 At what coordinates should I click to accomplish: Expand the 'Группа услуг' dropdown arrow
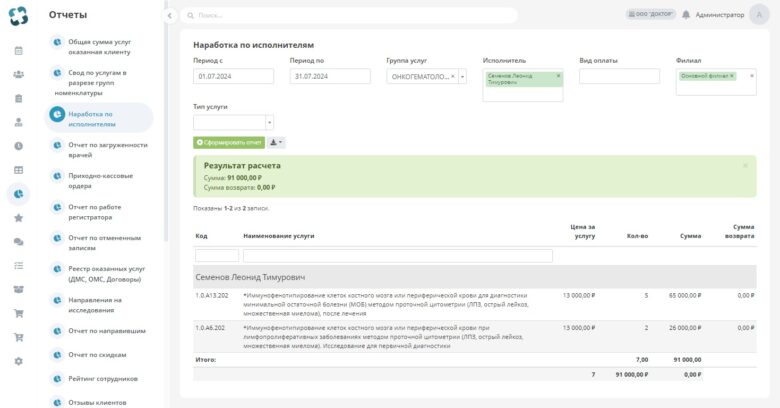pos(463,76)
